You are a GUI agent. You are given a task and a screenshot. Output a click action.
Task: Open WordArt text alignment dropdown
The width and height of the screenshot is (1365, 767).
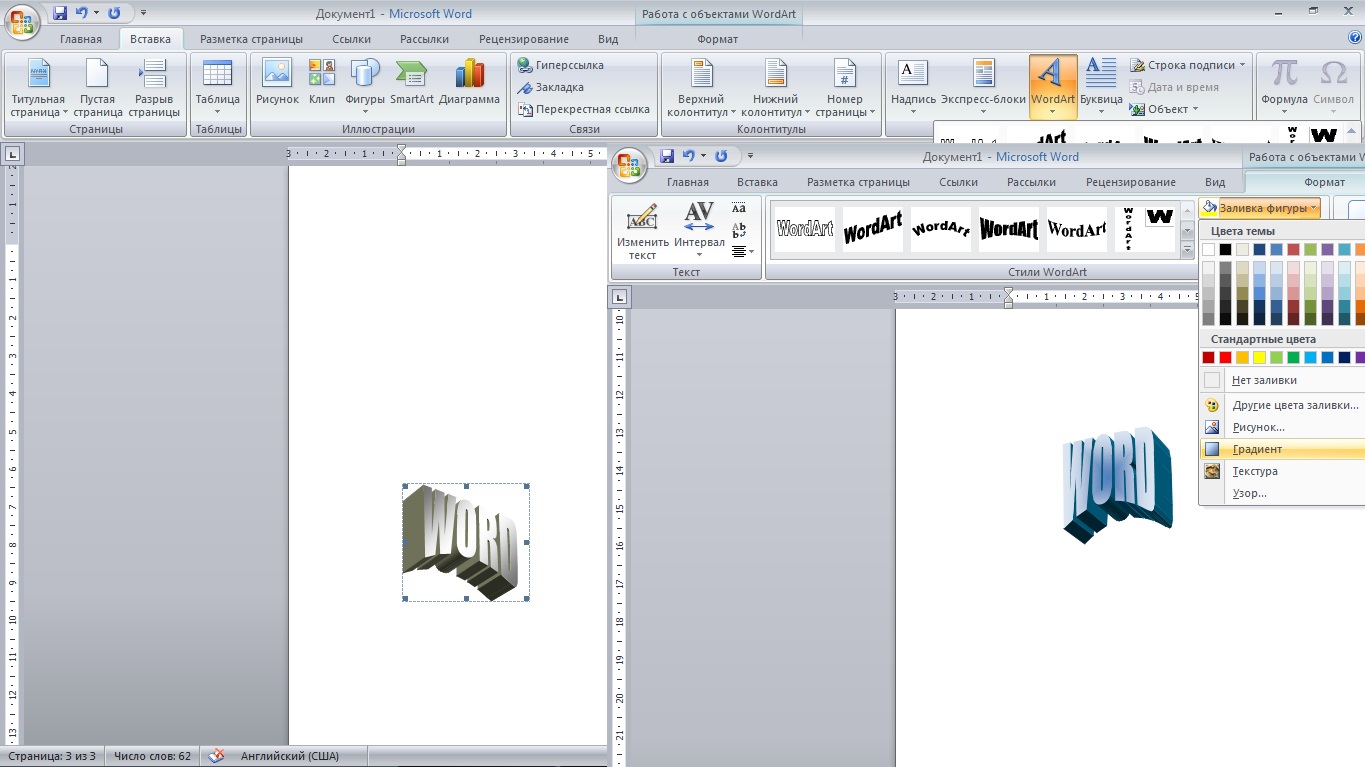(x=742, y=252)
